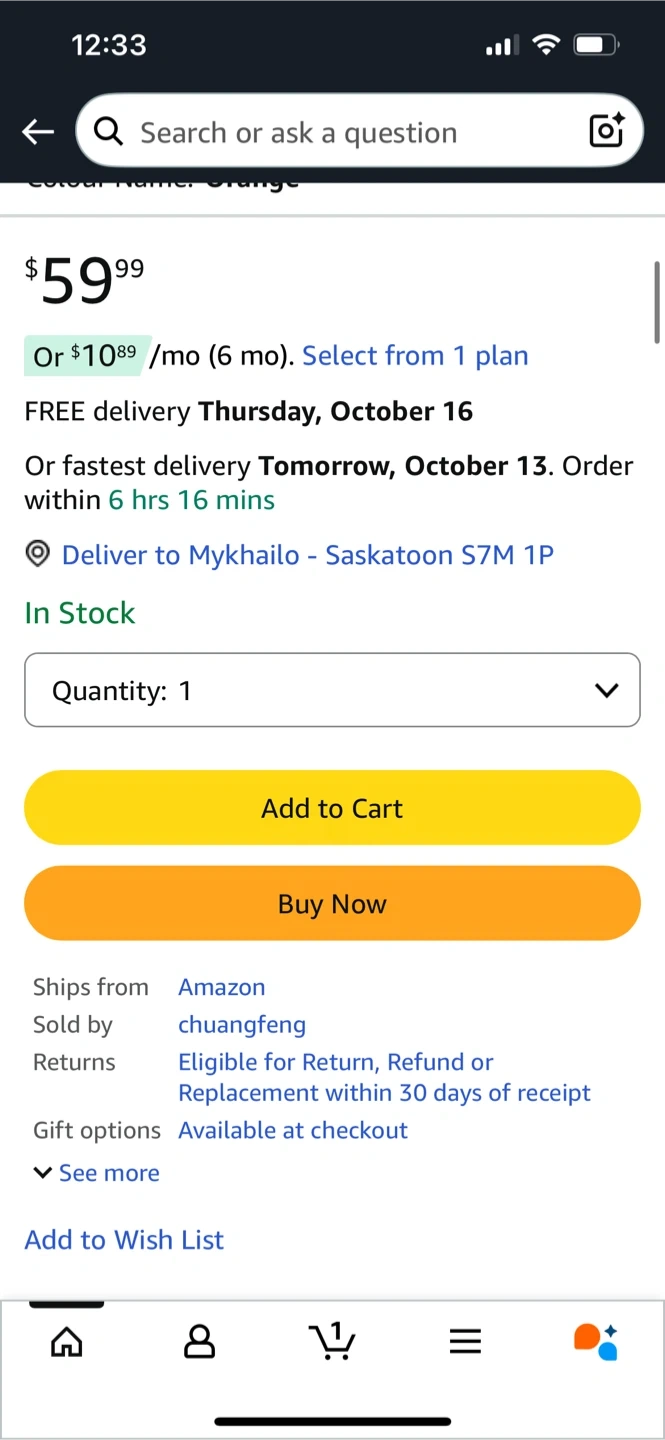This screenshot has width=665, height=1440.
Task: Focus the search or ask a question field
Action: (x=340, y=132)
